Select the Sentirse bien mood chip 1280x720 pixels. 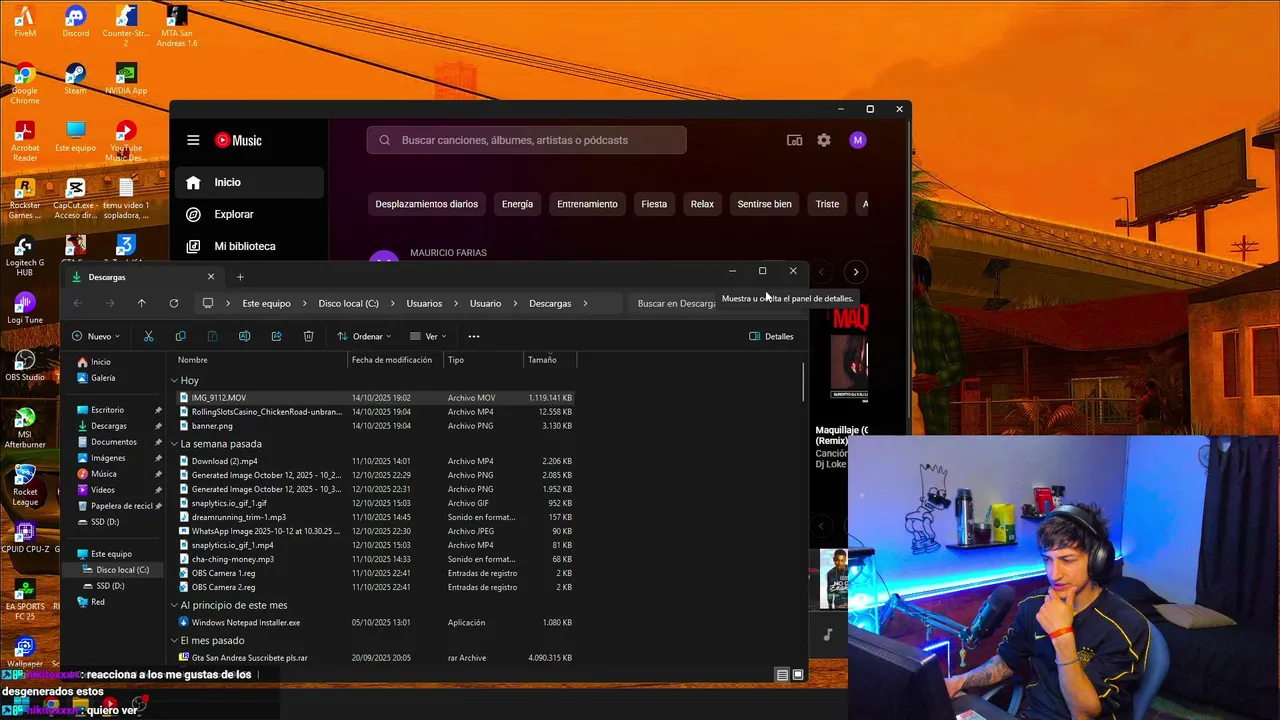[x=764, y=204]
